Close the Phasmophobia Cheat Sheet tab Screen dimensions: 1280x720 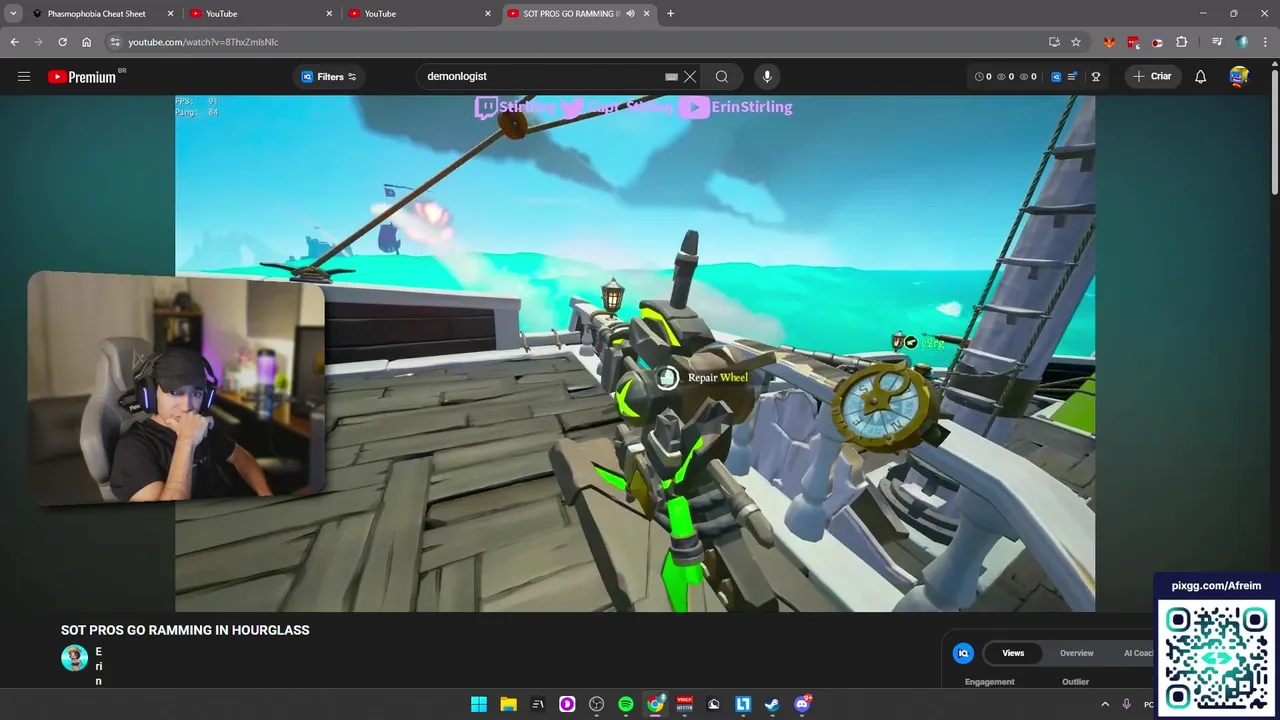(170, 14)
